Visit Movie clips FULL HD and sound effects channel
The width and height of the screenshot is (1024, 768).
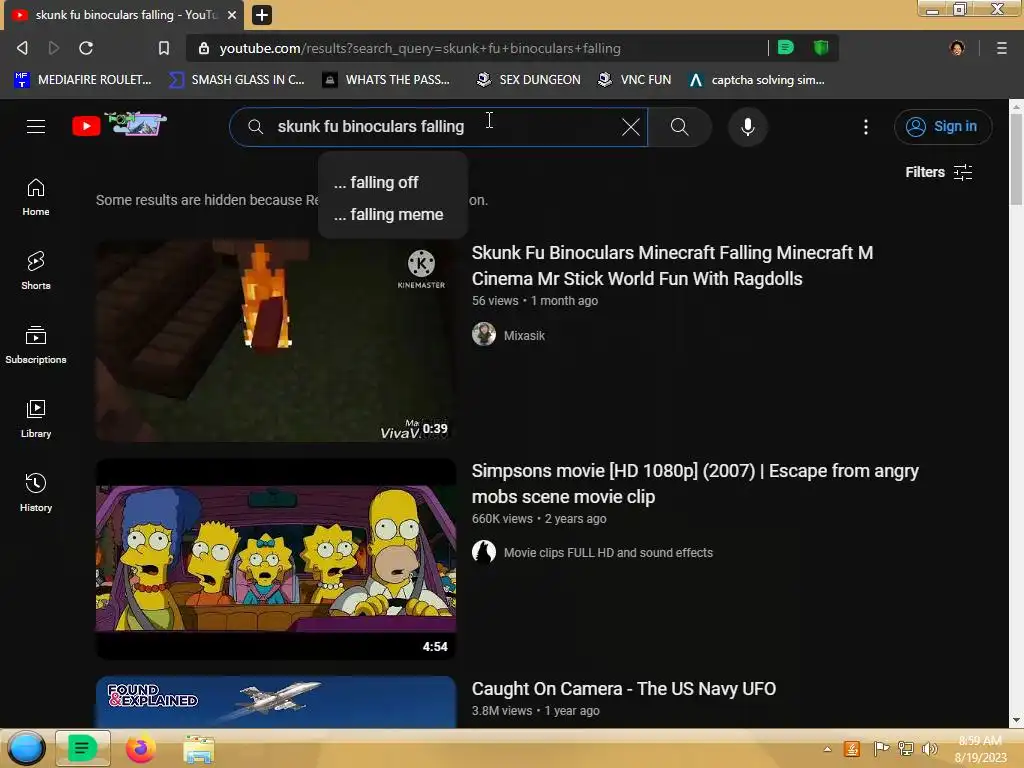click(x=608, y=552)
